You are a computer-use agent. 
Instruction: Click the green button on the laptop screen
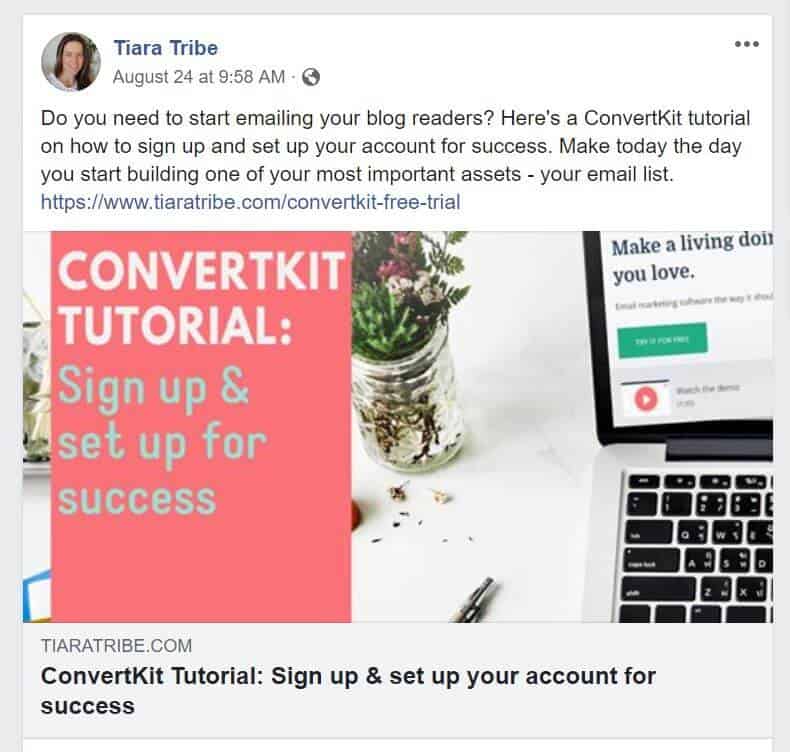[663, 340]
